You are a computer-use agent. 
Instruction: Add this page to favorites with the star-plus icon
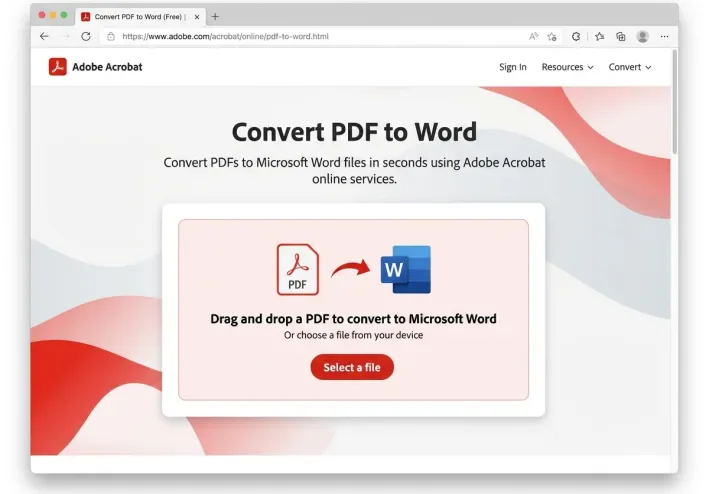pyautogui.click(x=552, y=37)
